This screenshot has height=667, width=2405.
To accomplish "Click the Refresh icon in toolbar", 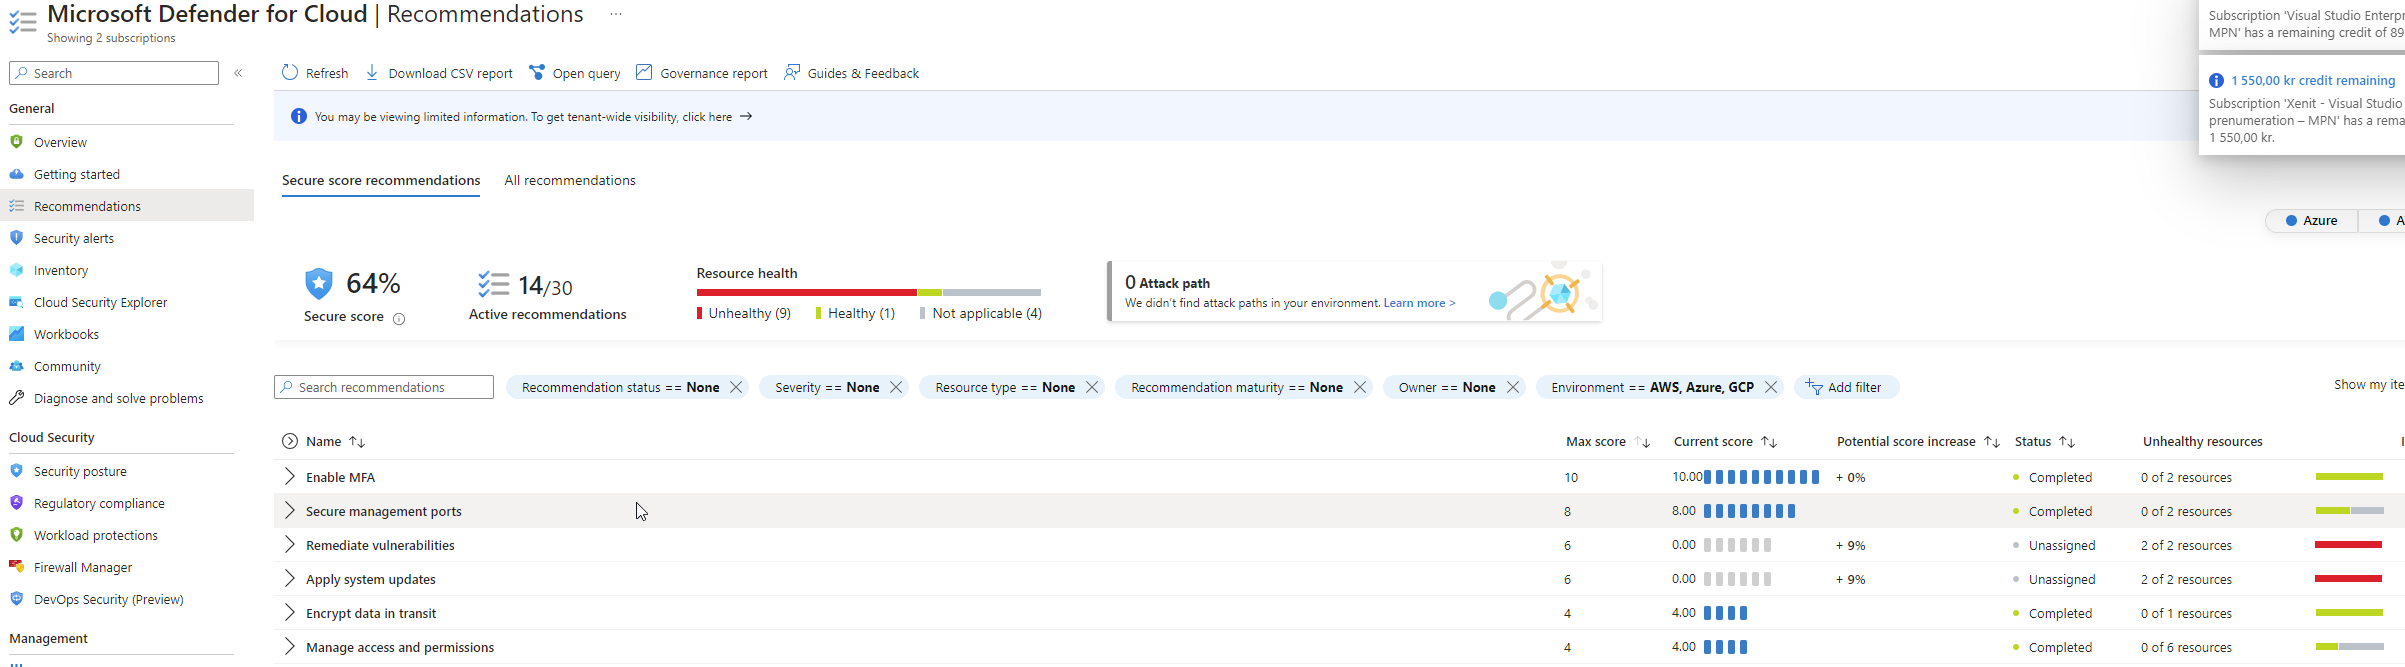I will tap(290, 72).
